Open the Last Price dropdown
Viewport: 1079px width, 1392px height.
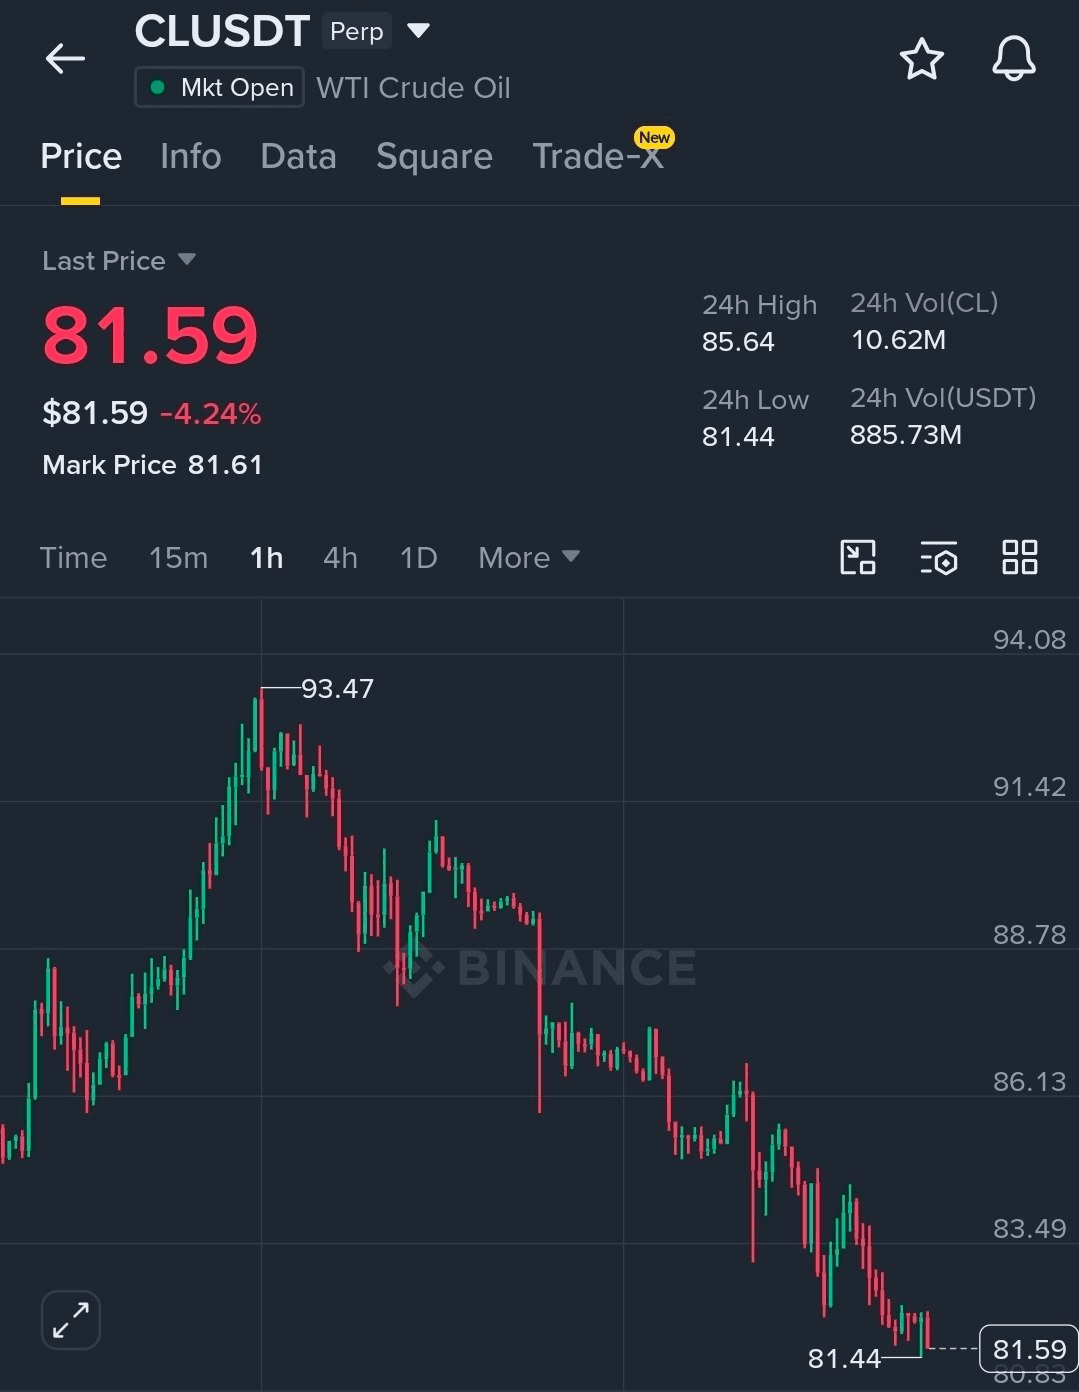pyautogui.click(x=118, y=261)
